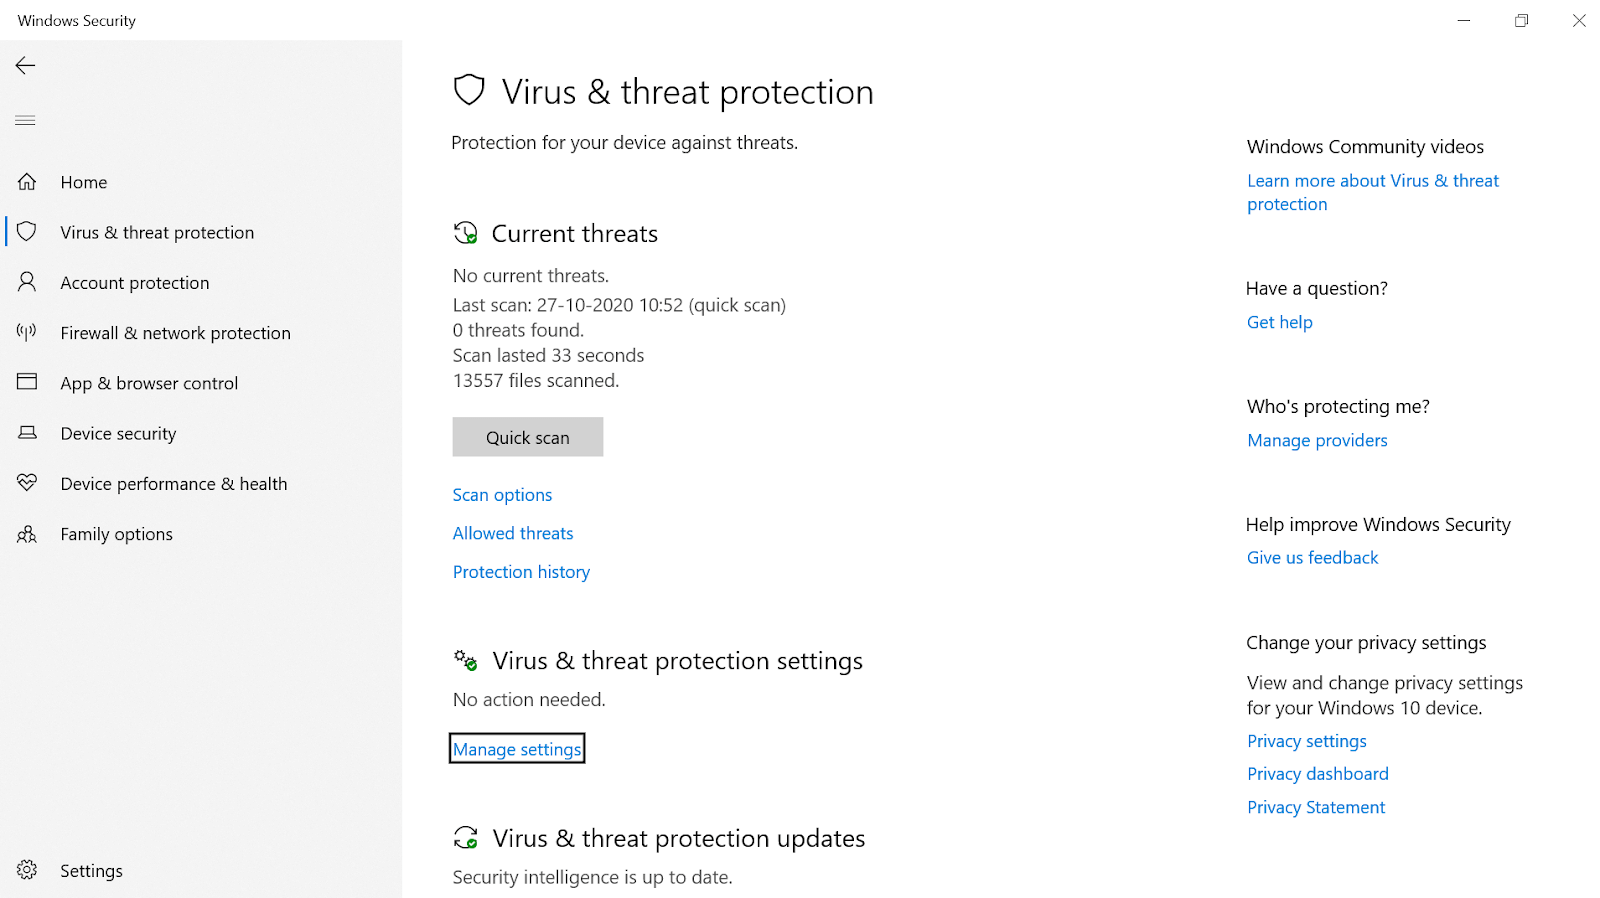Collapse the navigation pane with hamburger menu
The image size is (1600, 898).
(x=25, y=120)
